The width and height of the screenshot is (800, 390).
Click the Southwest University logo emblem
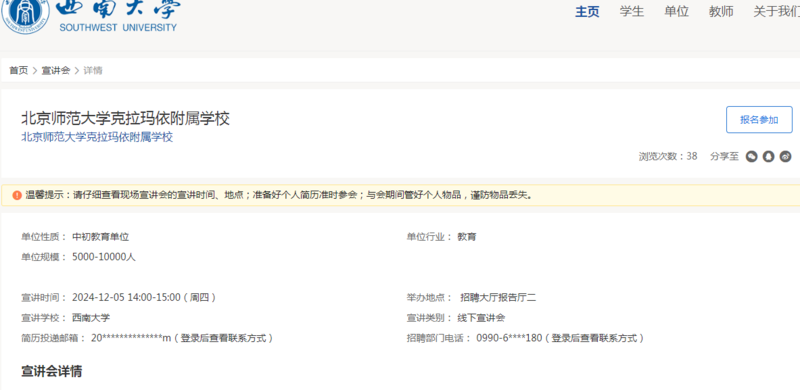[26, 16]
